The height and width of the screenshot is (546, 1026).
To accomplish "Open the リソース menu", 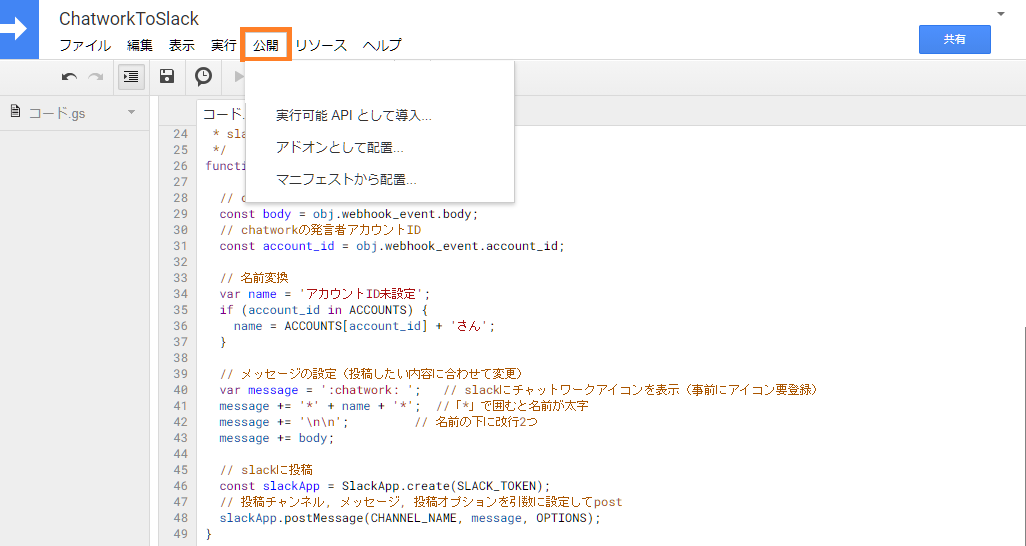I will [321, 45].
